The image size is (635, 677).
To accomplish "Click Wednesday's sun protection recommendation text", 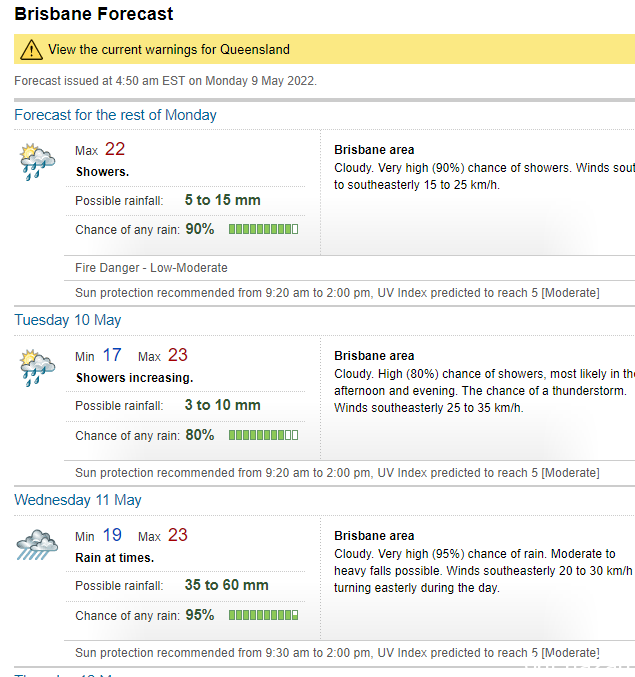I will 337,653.
